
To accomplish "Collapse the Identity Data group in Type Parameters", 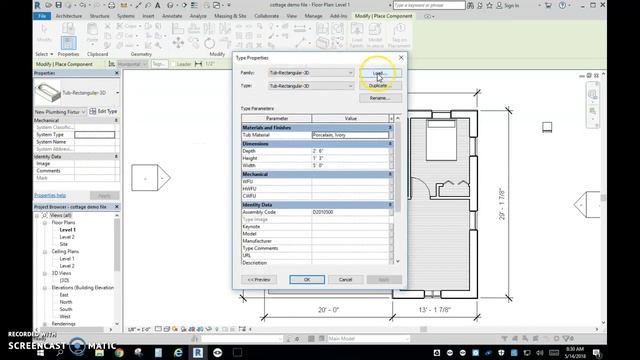I will click(390, 204).
